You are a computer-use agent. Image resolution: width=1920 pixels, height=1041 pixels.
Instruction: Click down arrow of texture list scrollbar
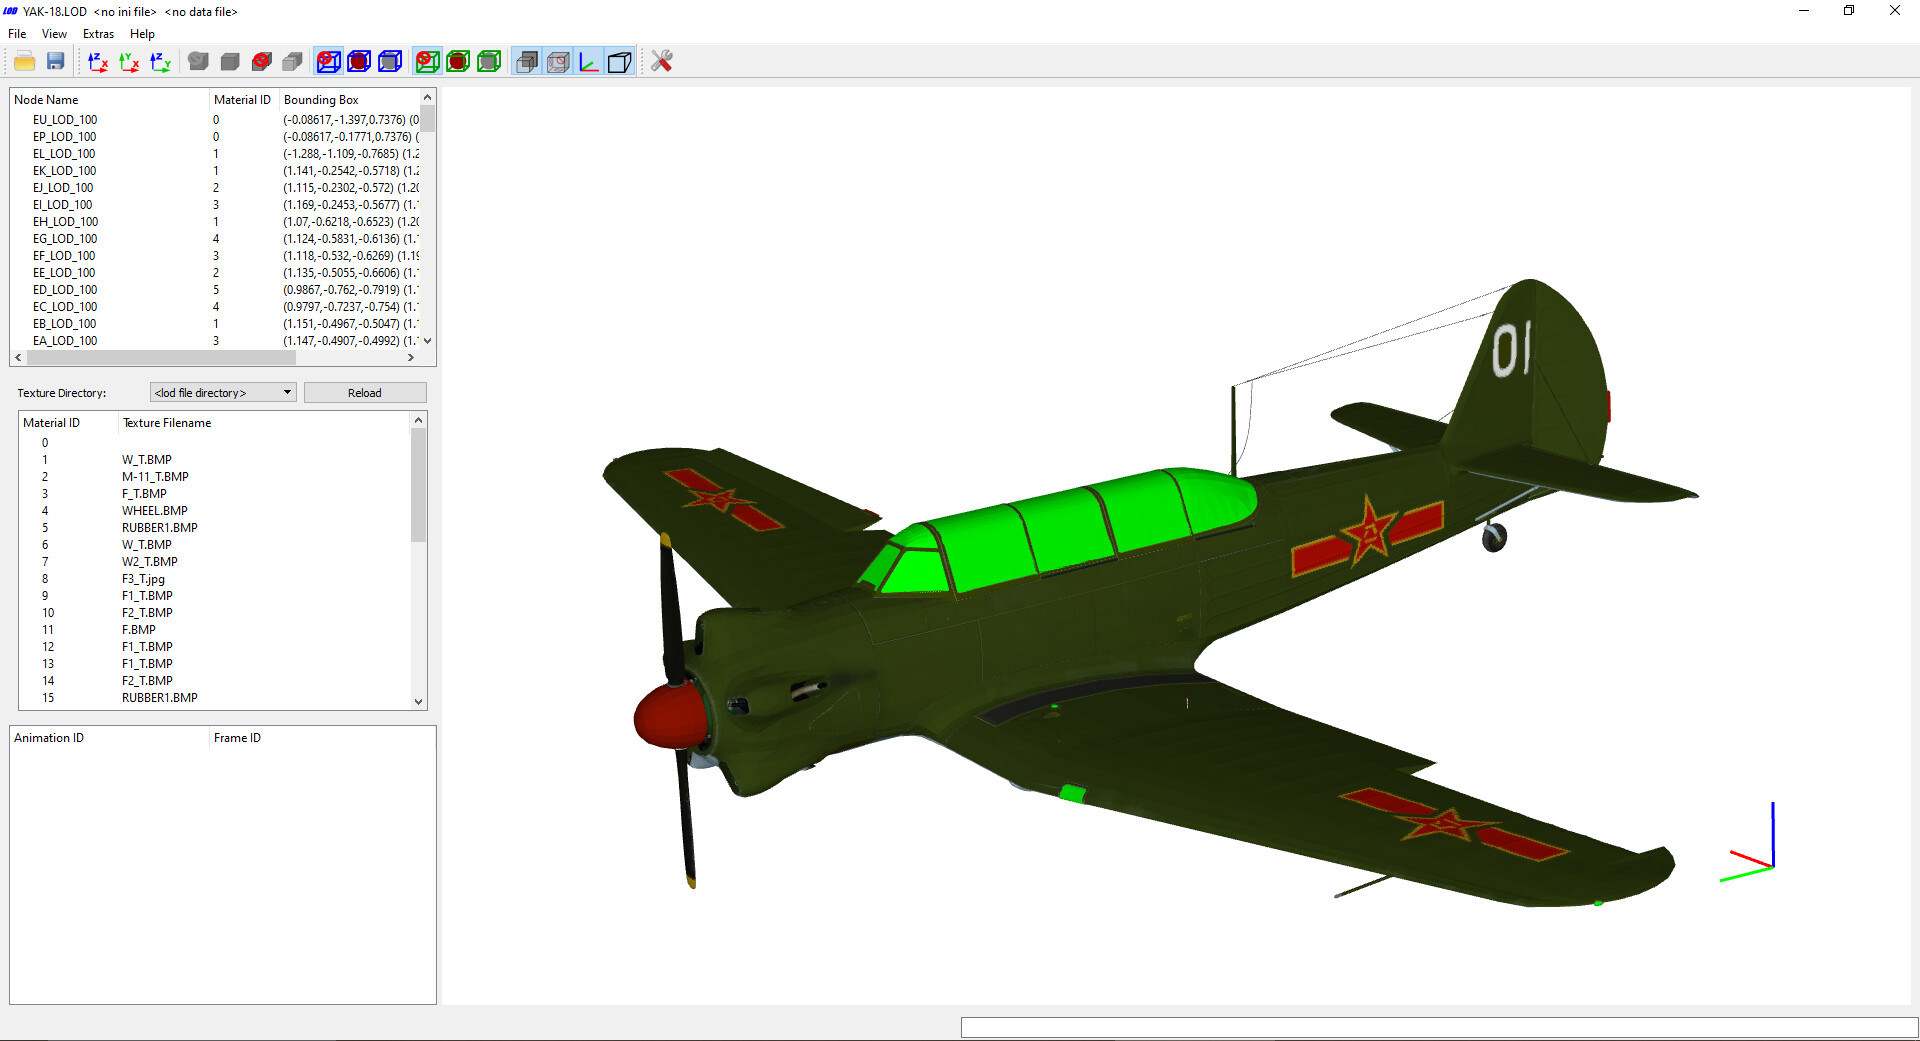419,701
